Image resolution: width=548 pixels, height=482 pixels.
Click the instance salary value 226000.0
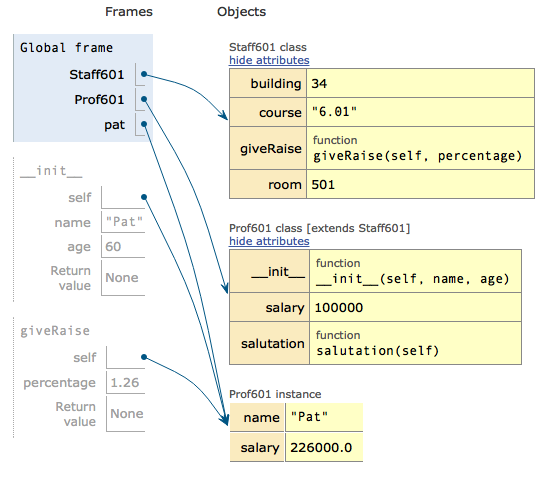(324, 447)
